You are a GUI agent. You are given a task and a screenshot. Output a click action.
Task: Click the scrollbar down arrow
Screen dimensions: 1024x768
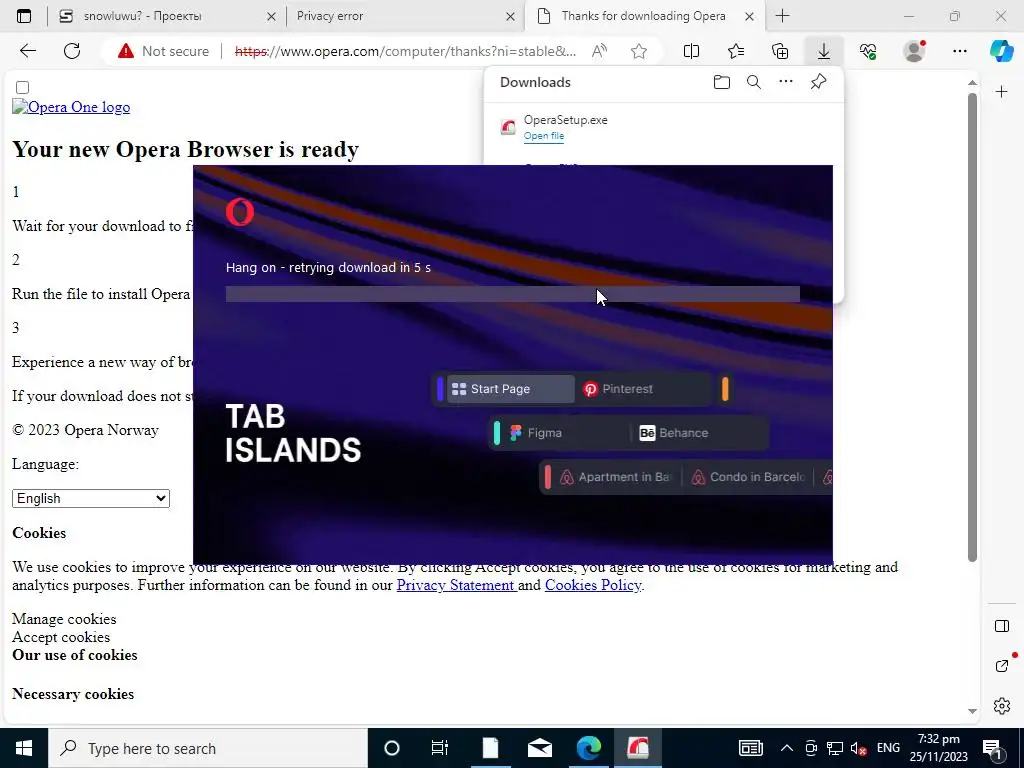(972, 711)
